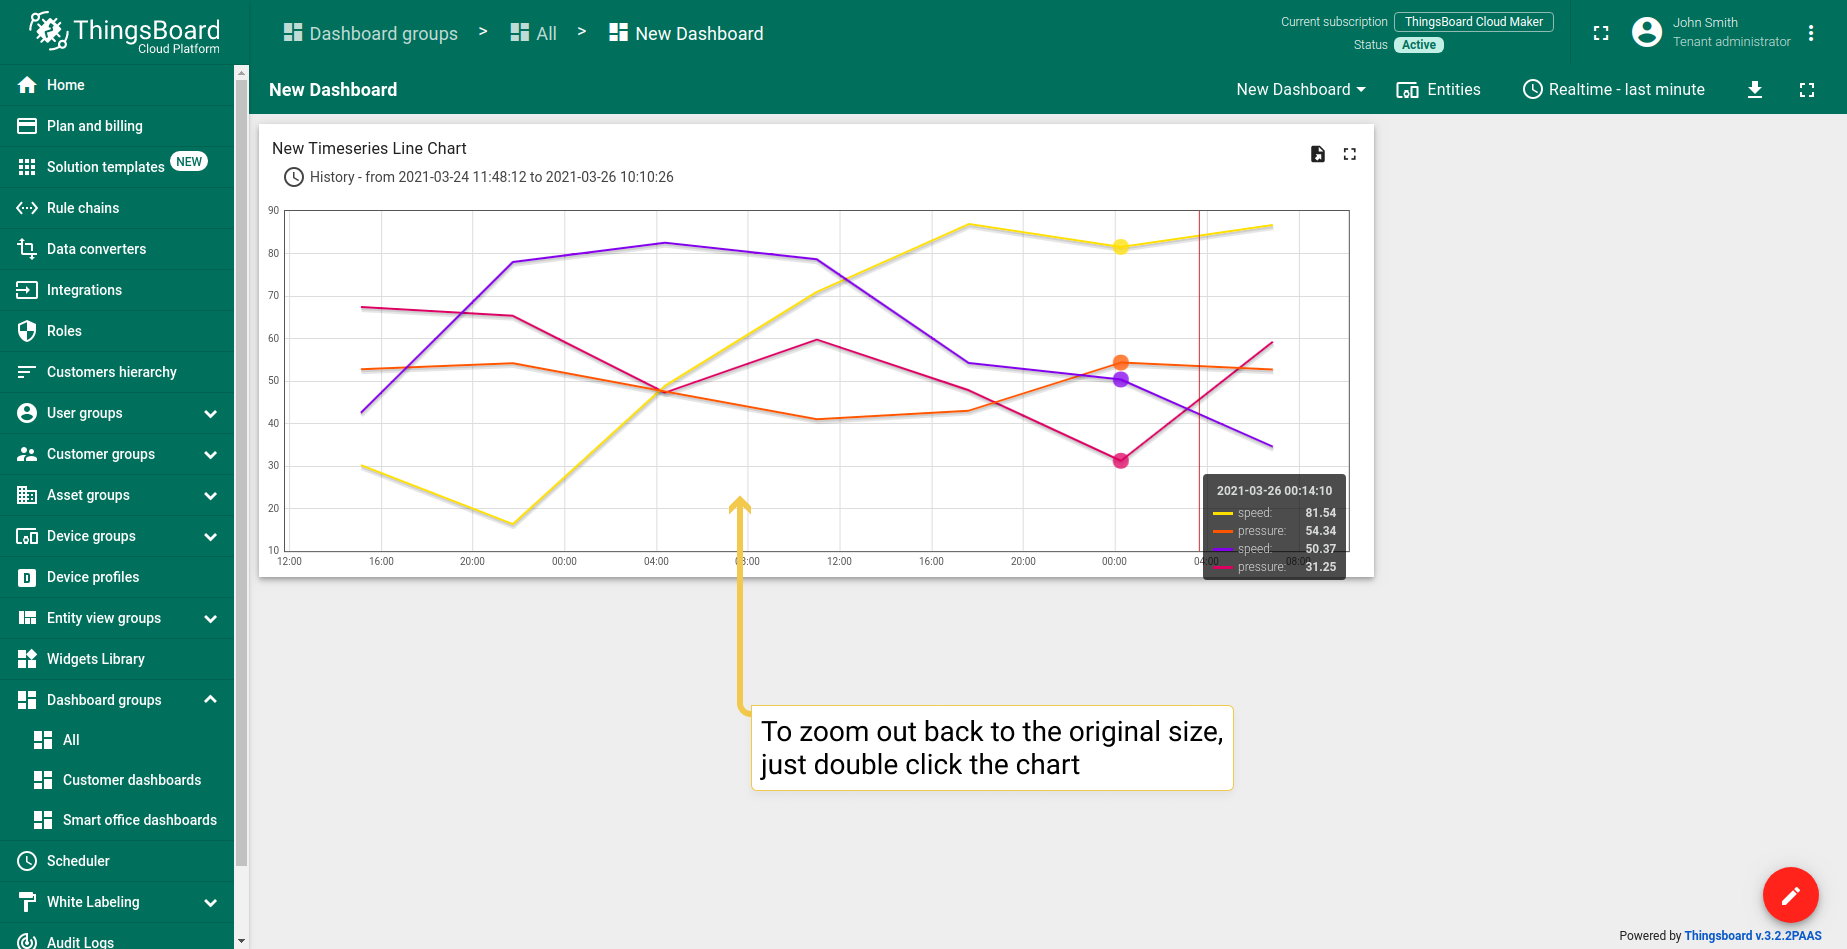Open Widgets Library
The width and height of the screenshot is (1847, 949).
117,659
